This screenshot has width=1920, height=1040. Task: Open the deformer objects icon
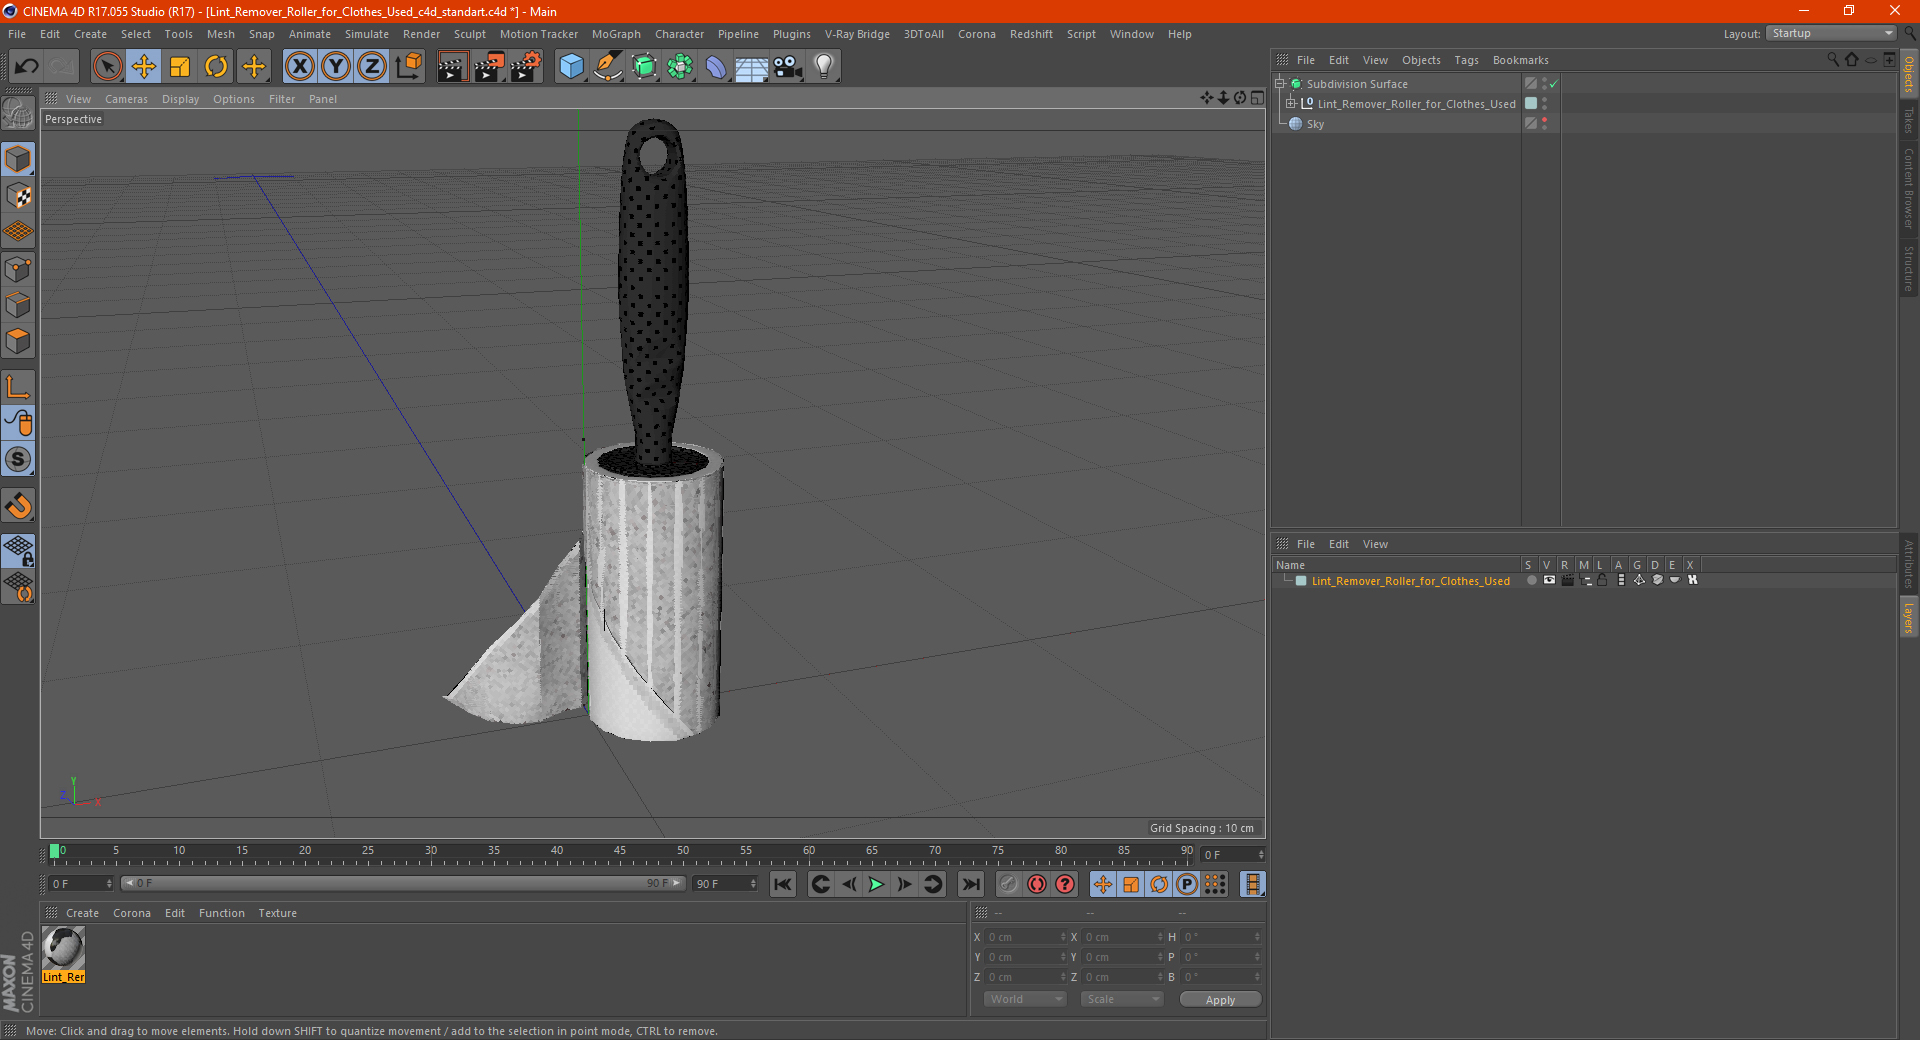pos(716,67)
